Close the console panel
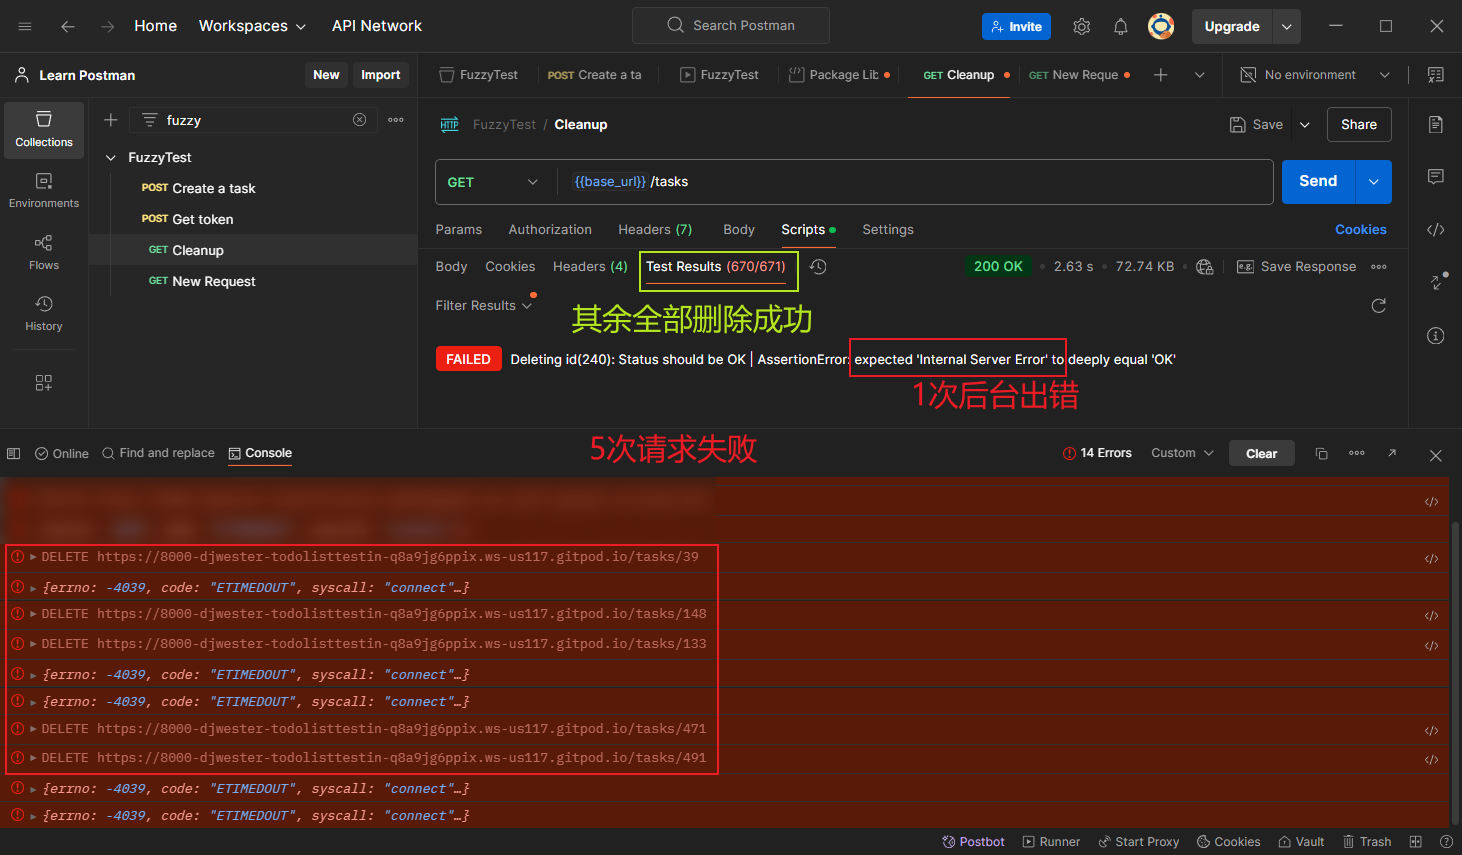Image resolution: width=1462 pixels, height=855 pixels. click(1436, 455)
